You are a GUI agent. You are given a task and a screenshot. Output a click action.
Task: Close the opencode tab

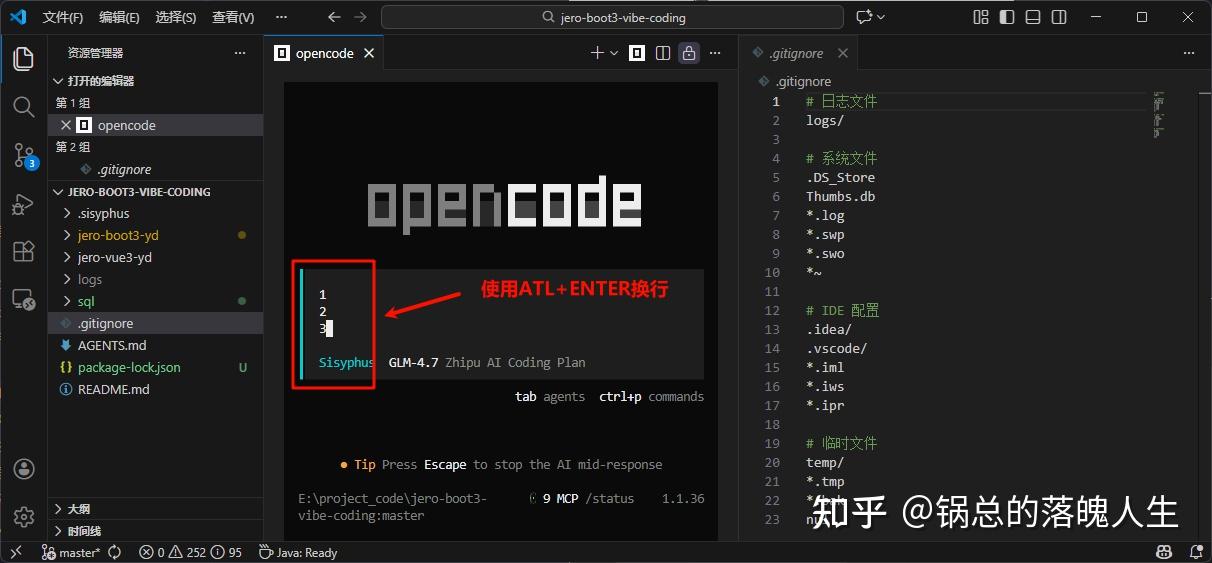(369, 53)
